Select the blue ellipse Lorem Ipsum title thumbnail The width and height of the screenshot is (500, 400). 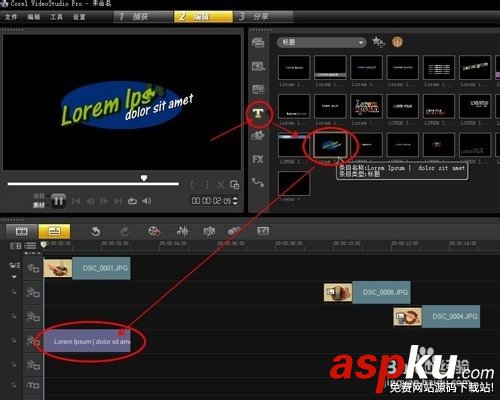(330, 145)
